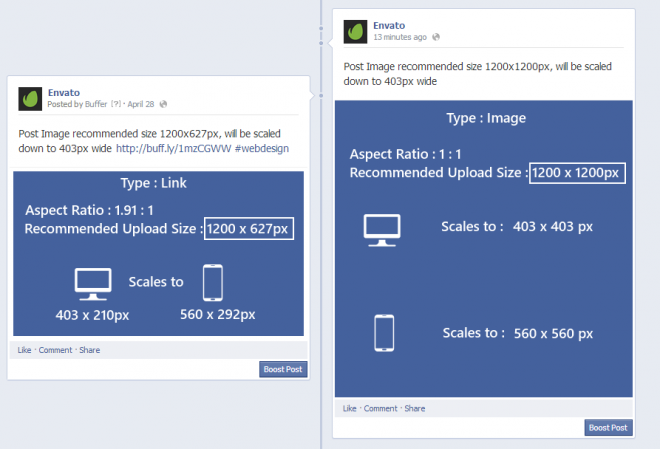Open Envato page name on right post

coord(389,25)
